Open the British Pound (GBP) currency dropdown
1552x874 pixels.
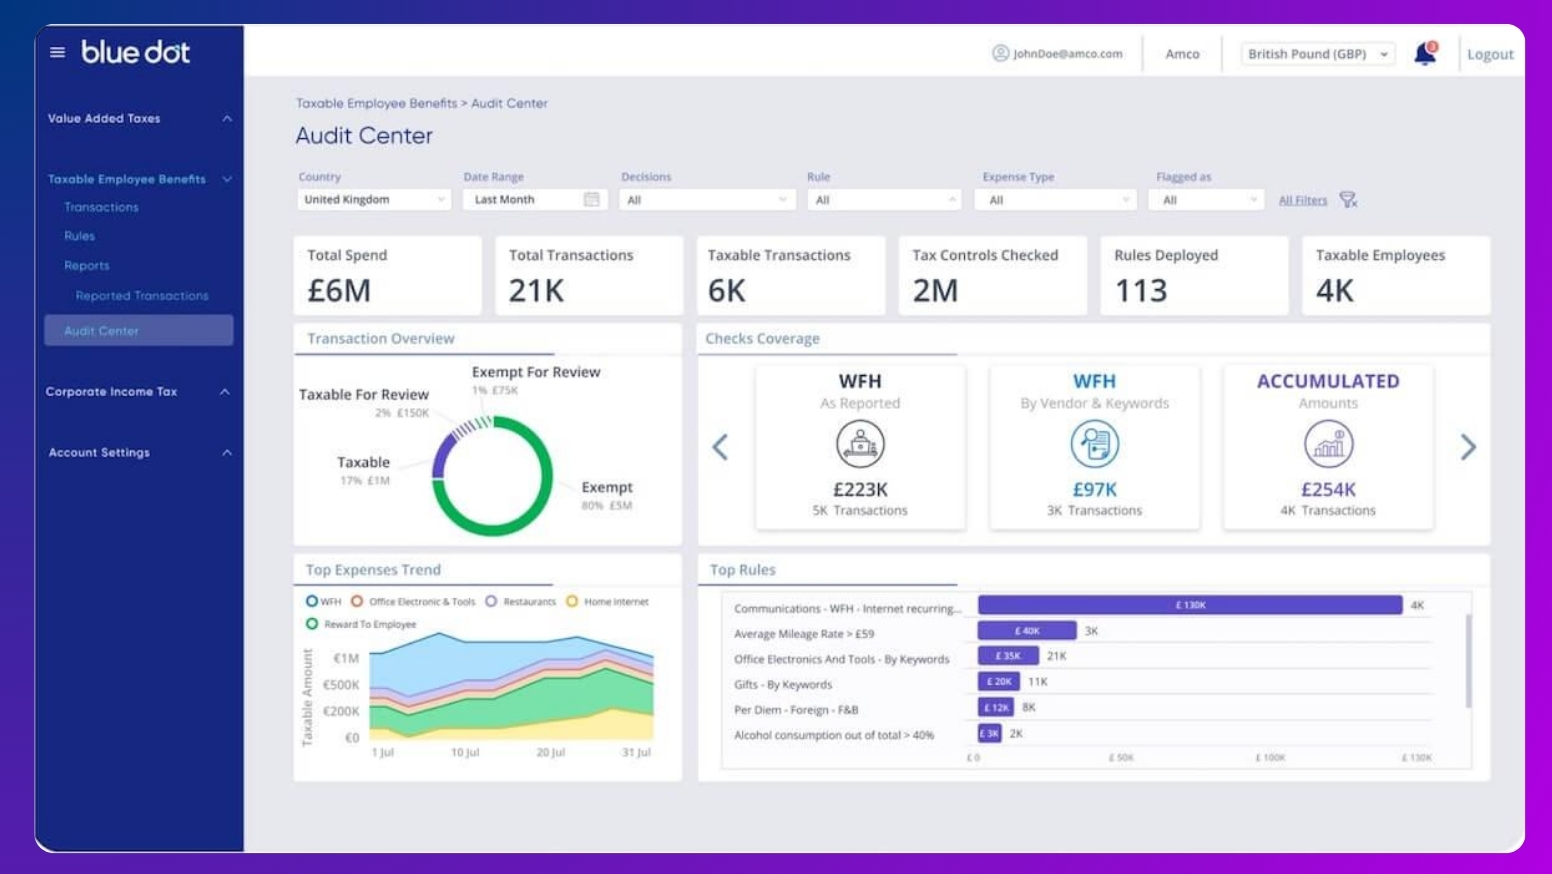[x=1318, y=54]
